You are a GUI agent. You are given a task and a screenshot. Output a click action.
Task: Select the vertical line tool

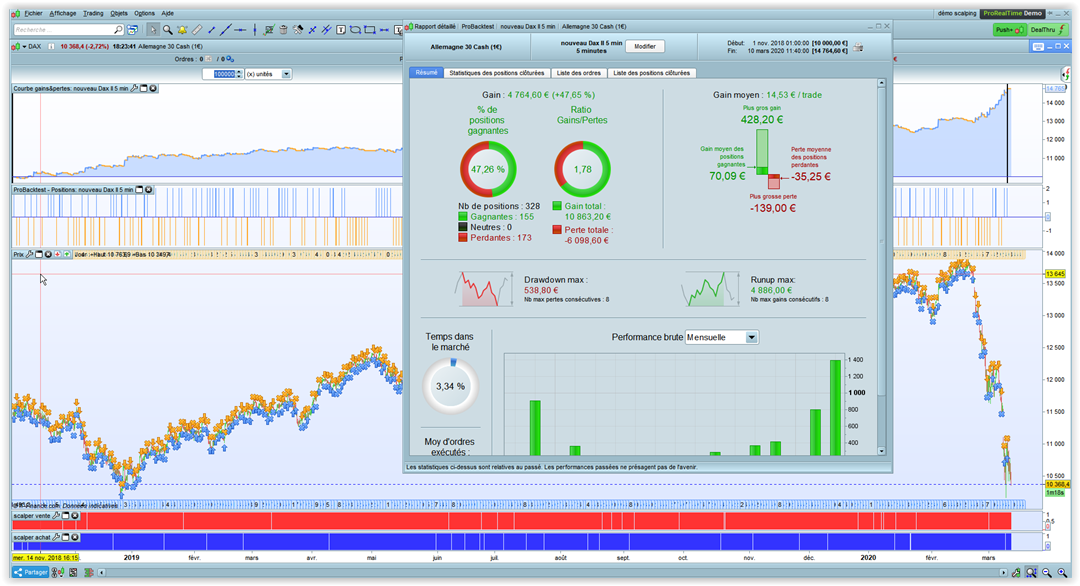pos(255,30)
